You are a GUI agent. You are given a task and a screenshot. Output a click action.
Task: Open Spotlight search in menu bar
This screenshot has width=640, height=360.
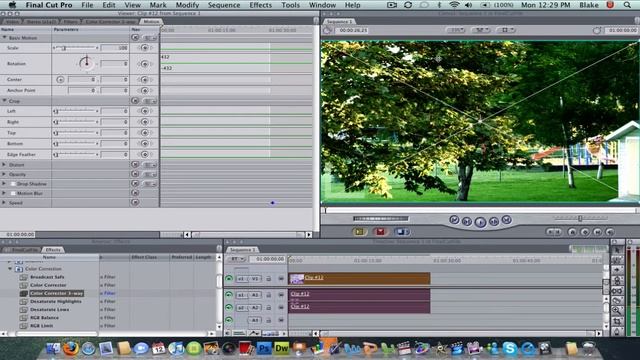pos(627,5)
